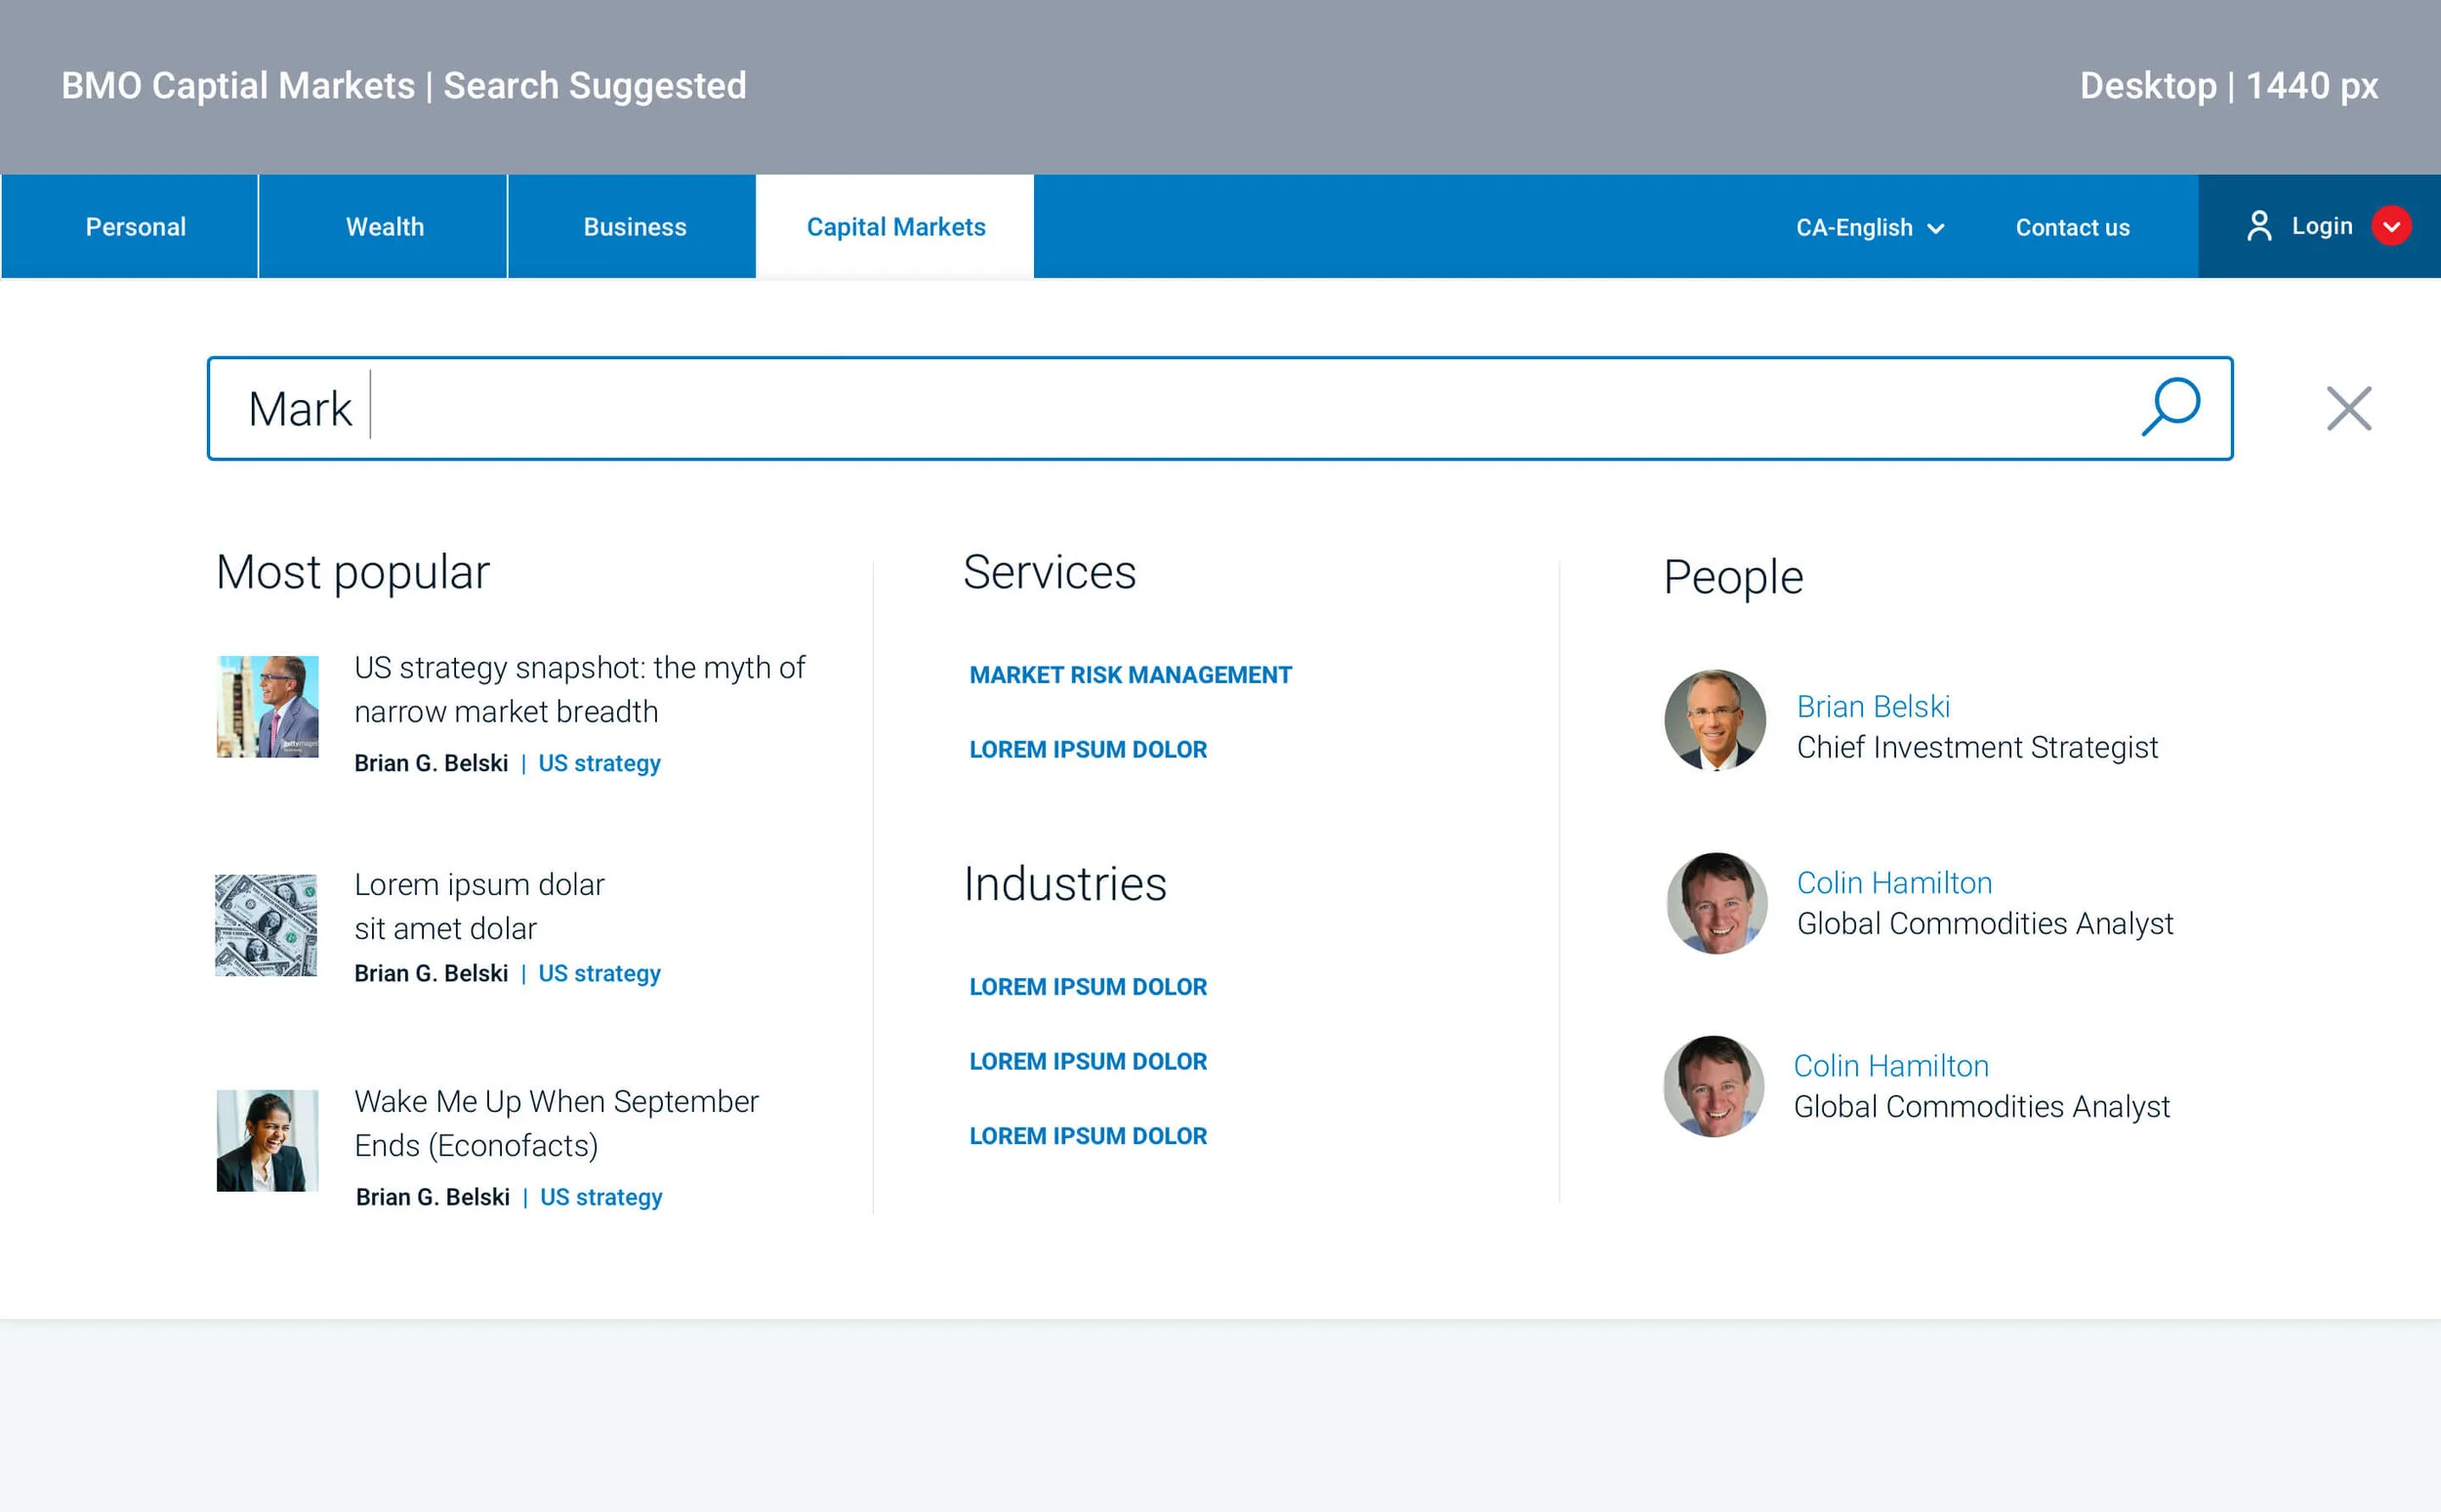Open Wake Me Up When September Ends article

click(x=556, y=1123)
